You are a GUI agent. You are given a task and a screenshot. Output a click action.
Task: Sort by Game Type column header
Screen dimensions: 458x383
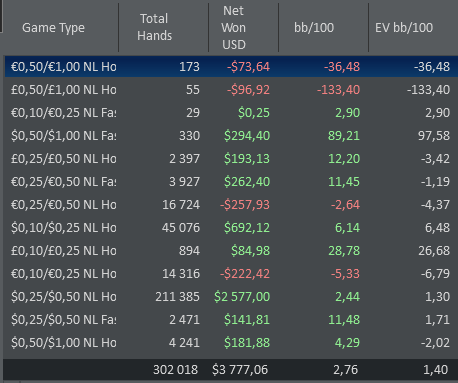tap(61, 28)
